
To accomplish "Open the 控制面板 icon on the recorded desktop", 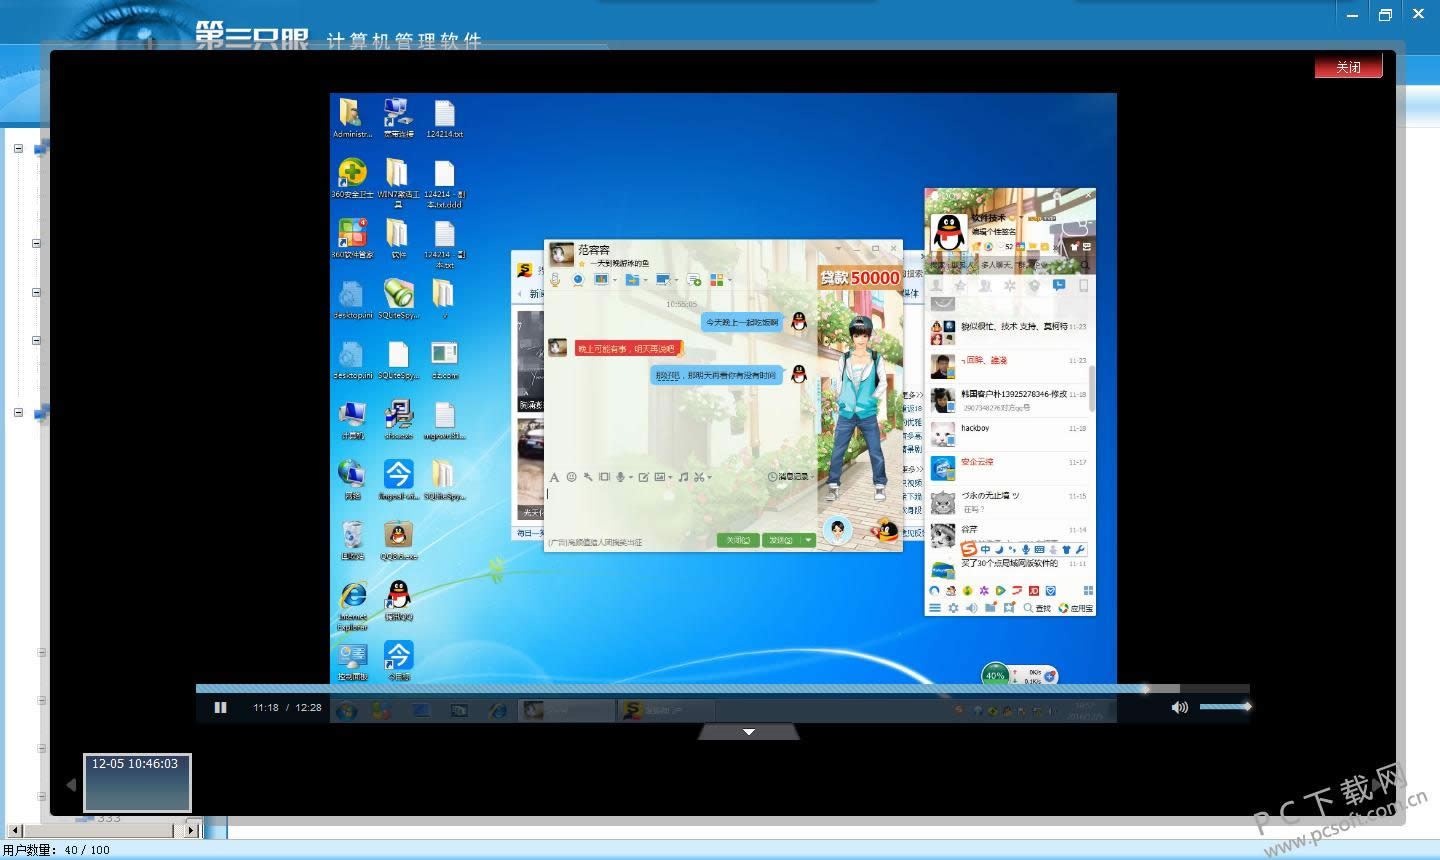I will [x=352, y=662].
